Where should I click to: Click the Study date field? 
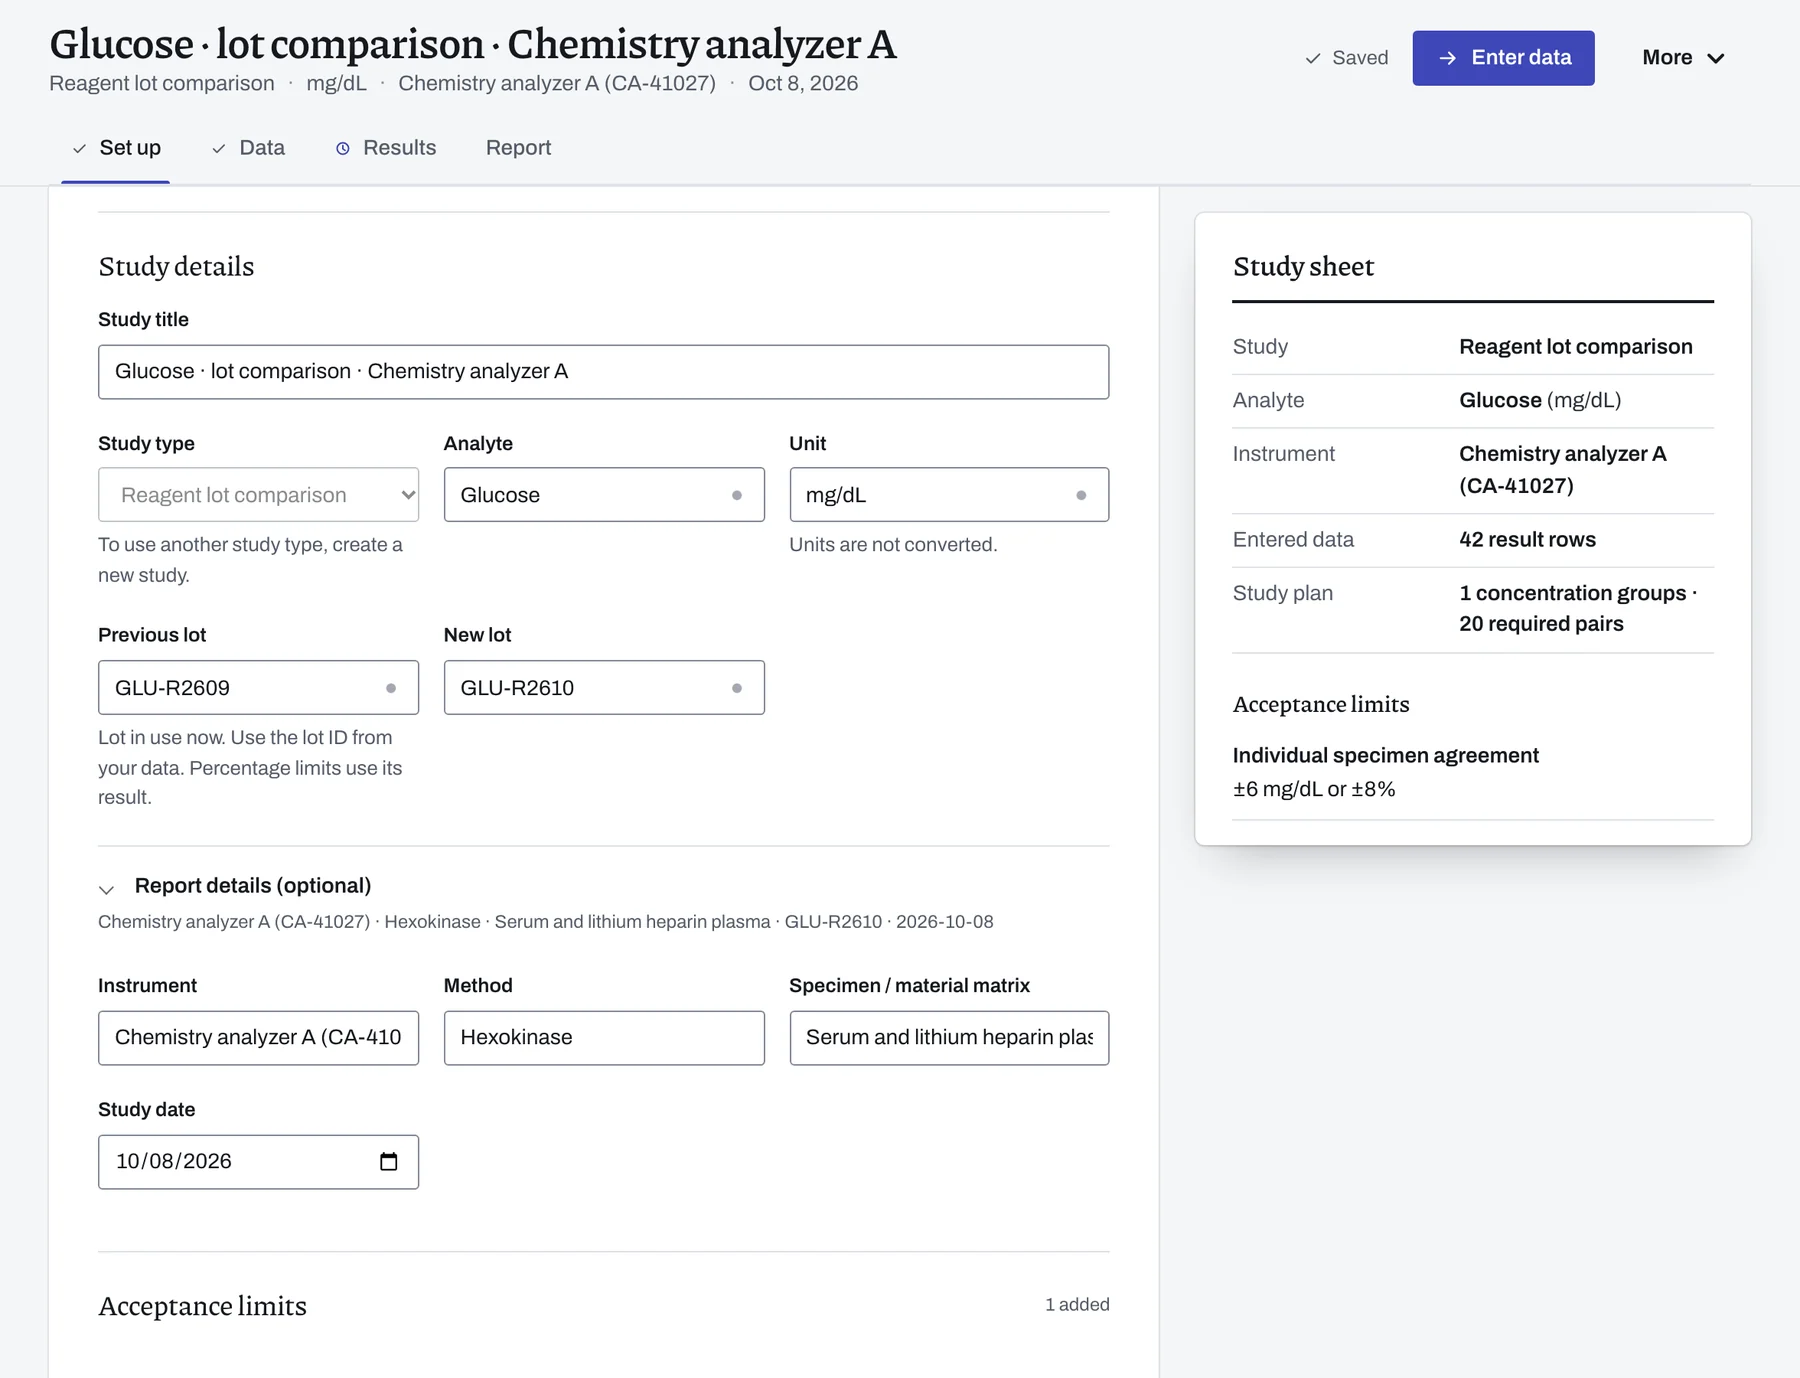coord(259,1162)
